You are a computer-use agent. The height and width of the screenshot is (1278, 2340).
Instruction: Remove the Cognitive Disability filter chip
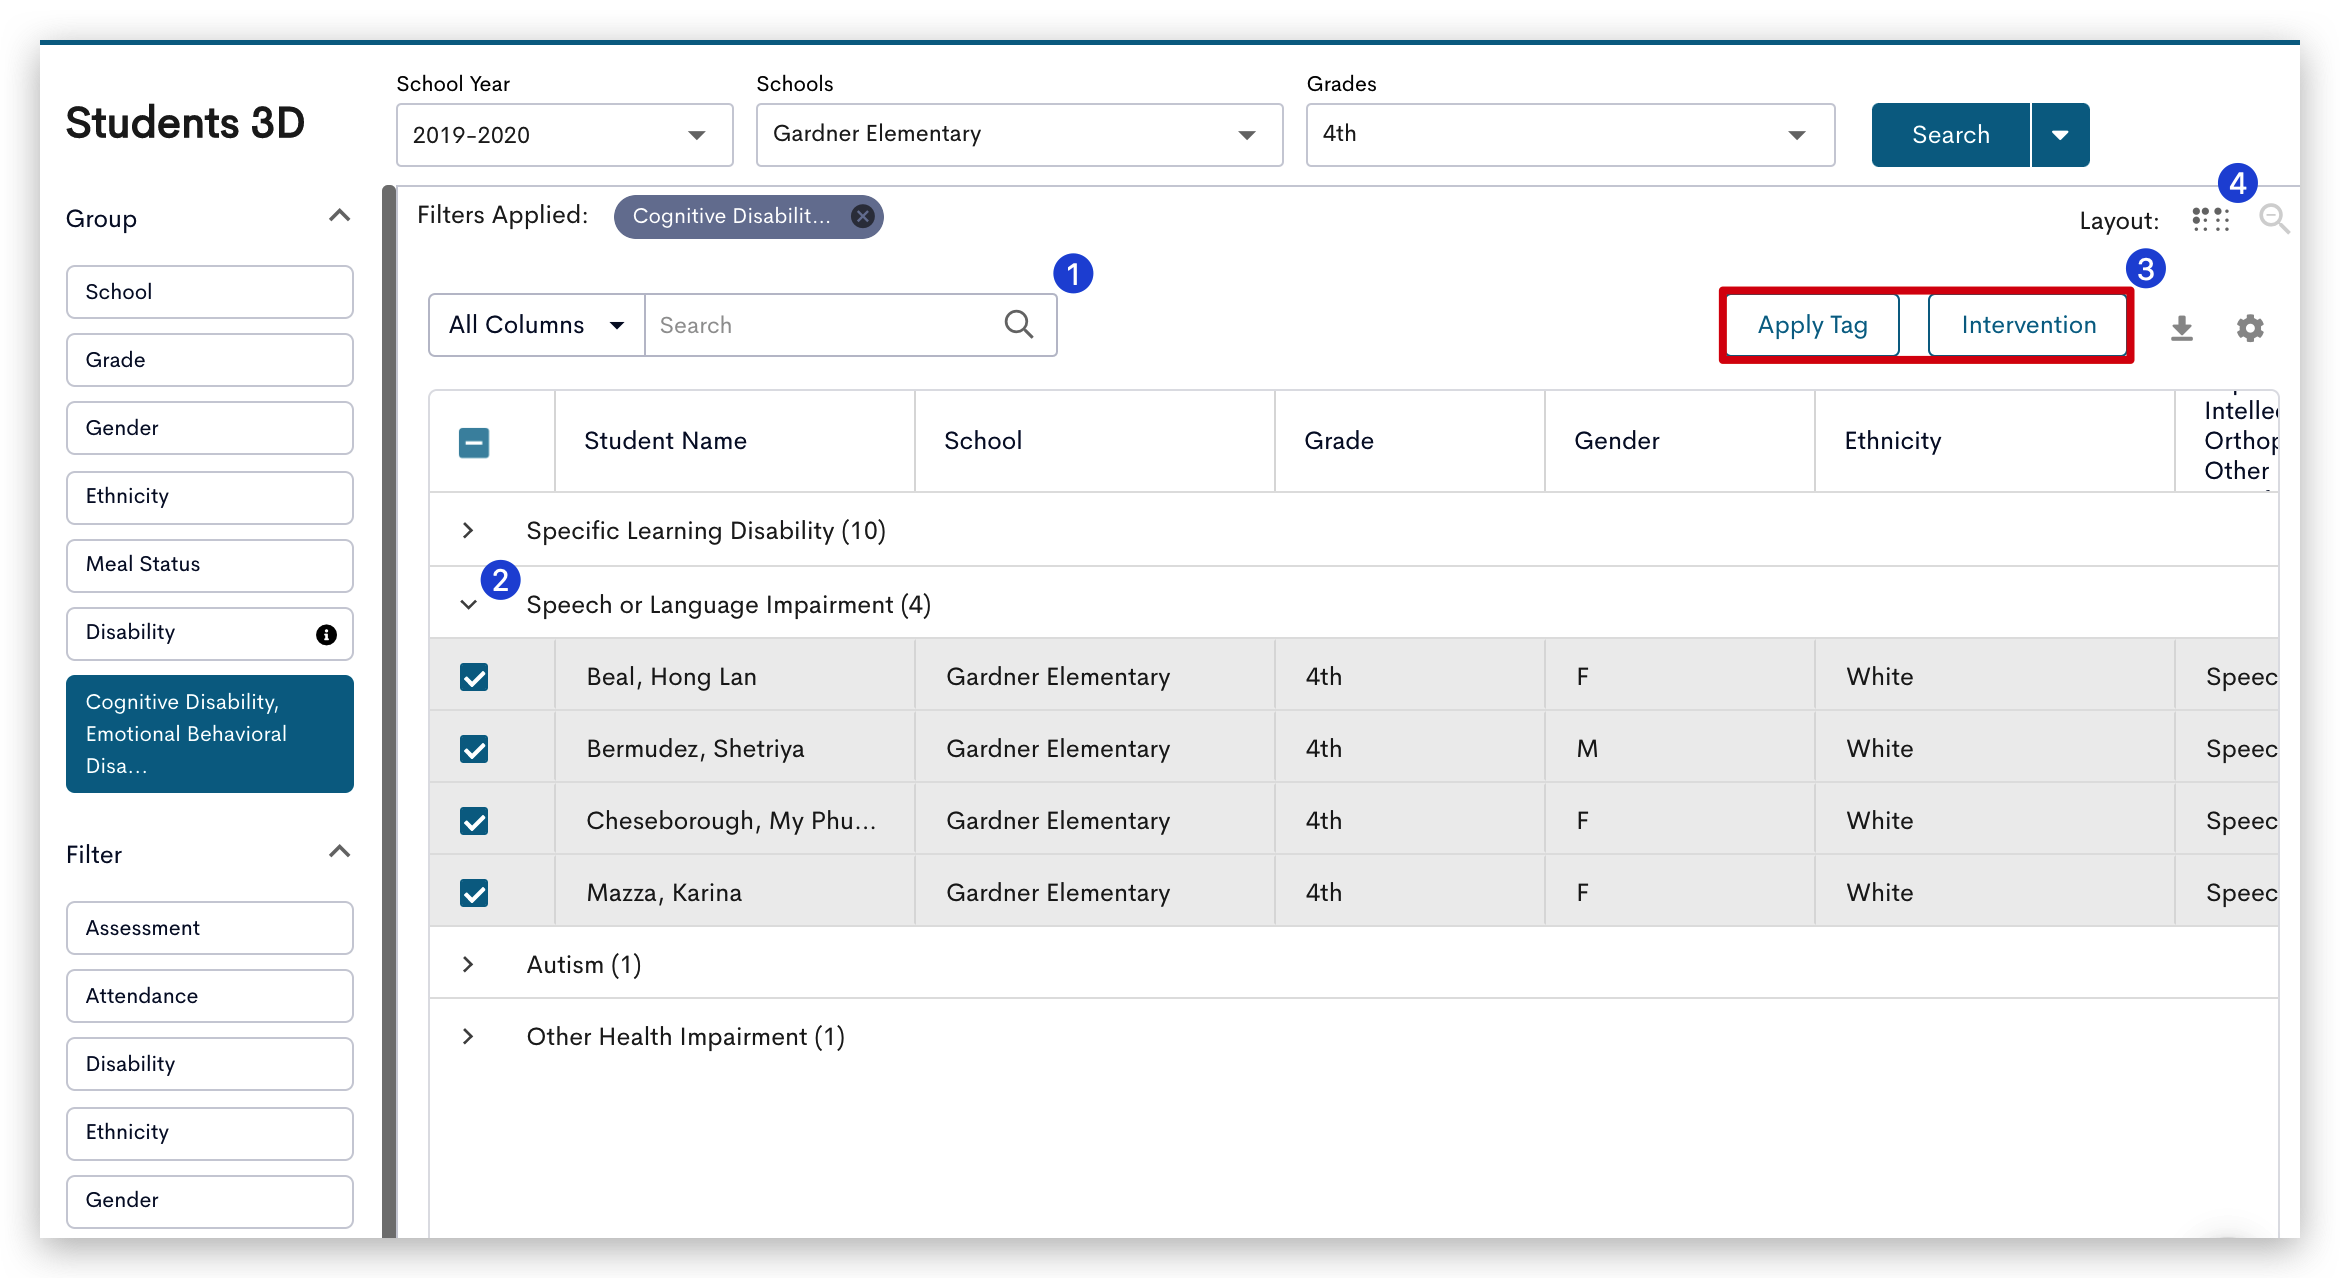[862, 216]
